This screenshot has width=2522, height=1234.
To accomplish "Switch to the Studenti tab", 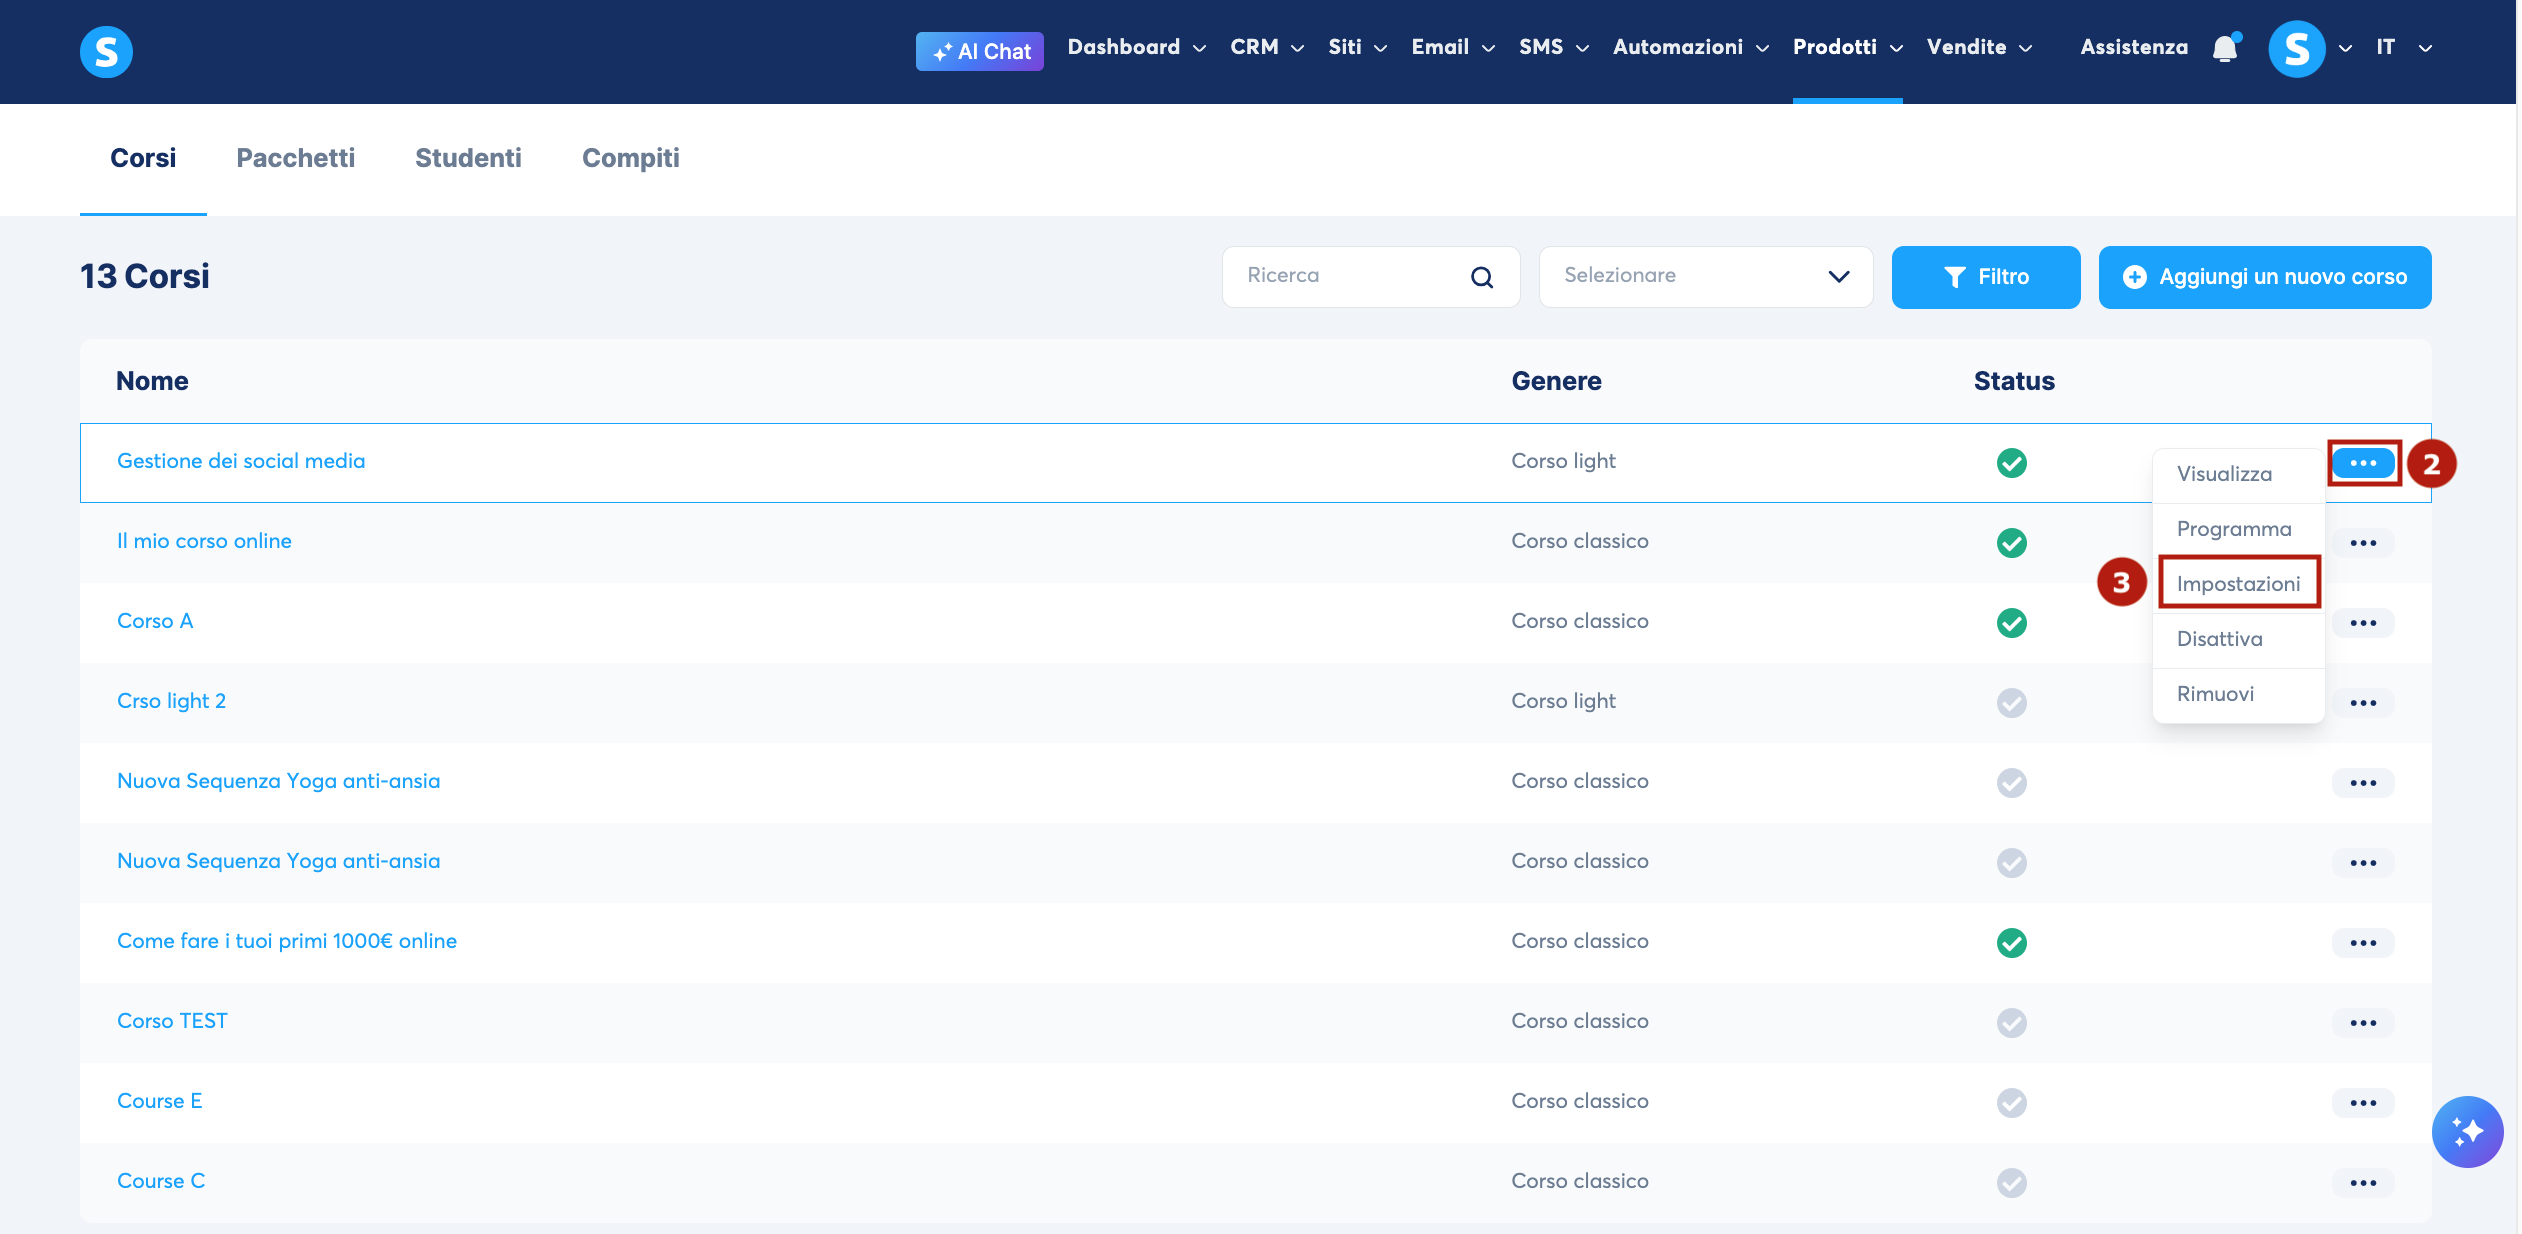I will (468, 158).
